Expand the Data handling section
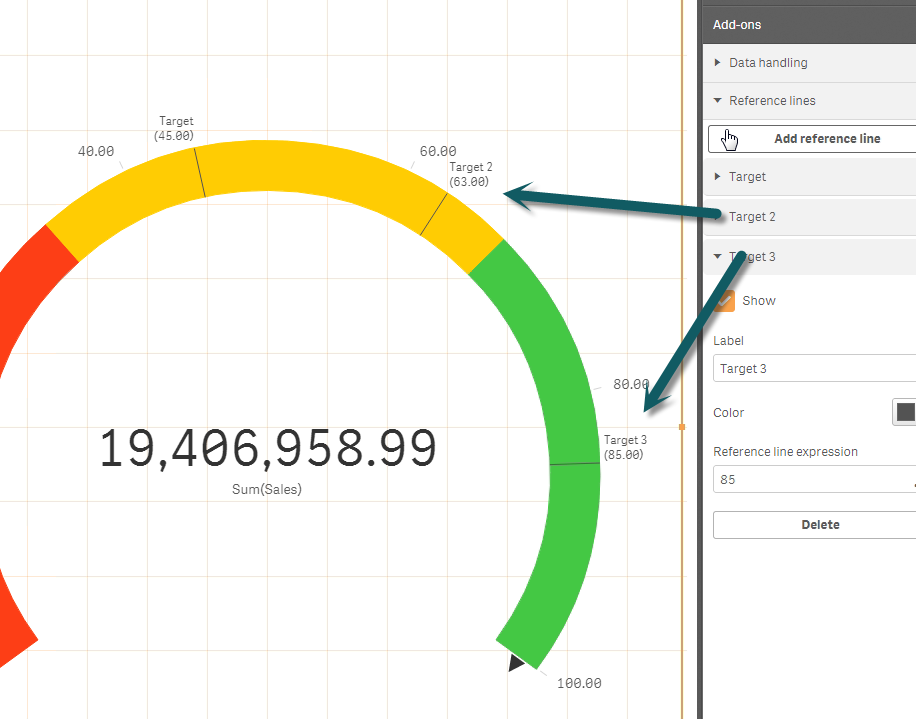 tap(809, 62)
